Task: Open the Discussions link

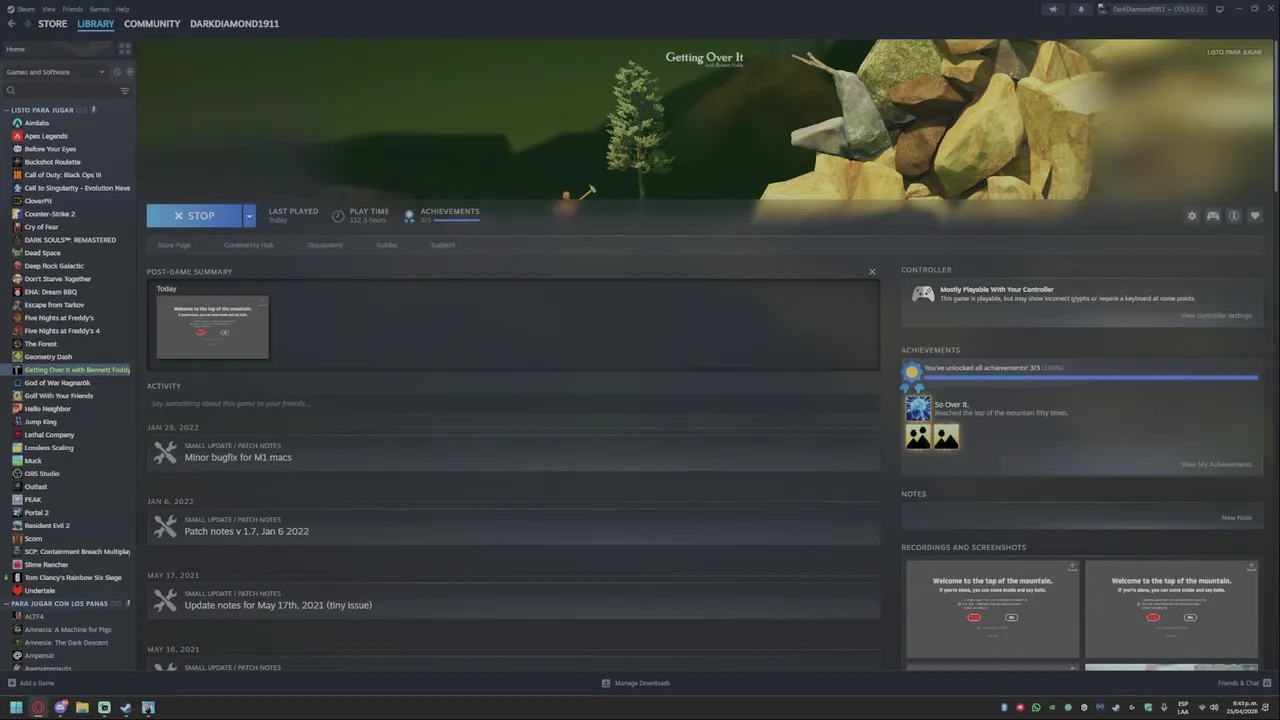Action: tap(325, 245)
